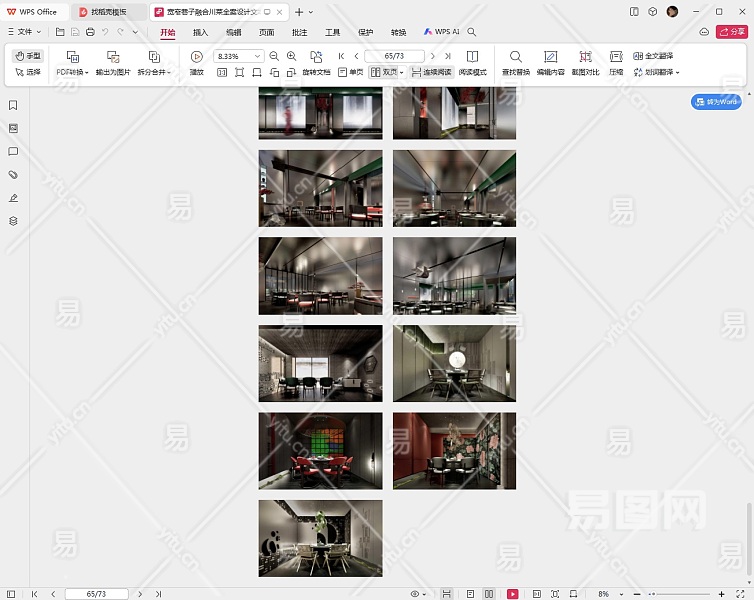754x600 pixels.
Task: Click the 旋转文档 rotate document icon
Action: pyautogui.click(x=316, y=57)
